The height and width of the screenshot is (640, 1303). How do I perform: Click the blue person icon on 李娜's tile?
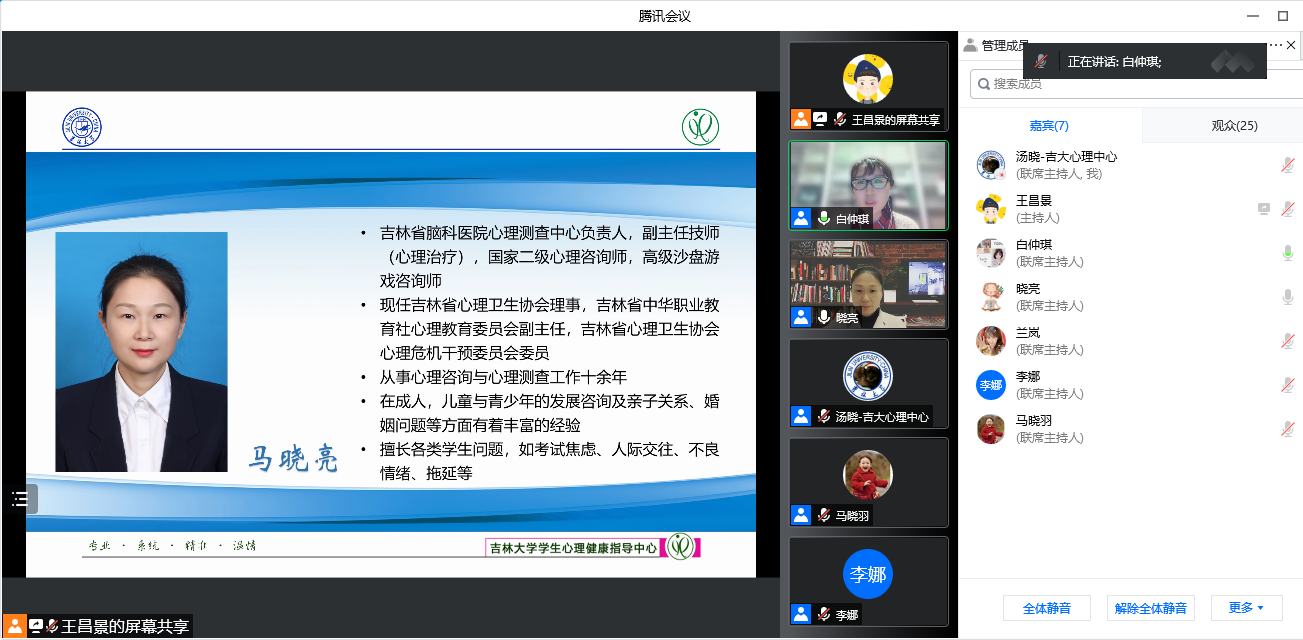coord(801,614)
